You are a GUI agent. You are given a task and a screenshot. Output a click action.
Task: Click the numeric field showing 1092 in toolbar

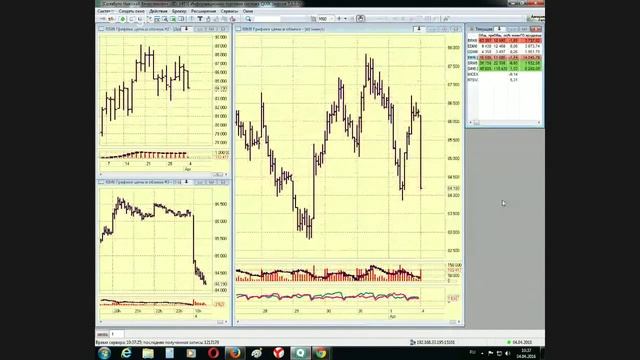[325, 19]
